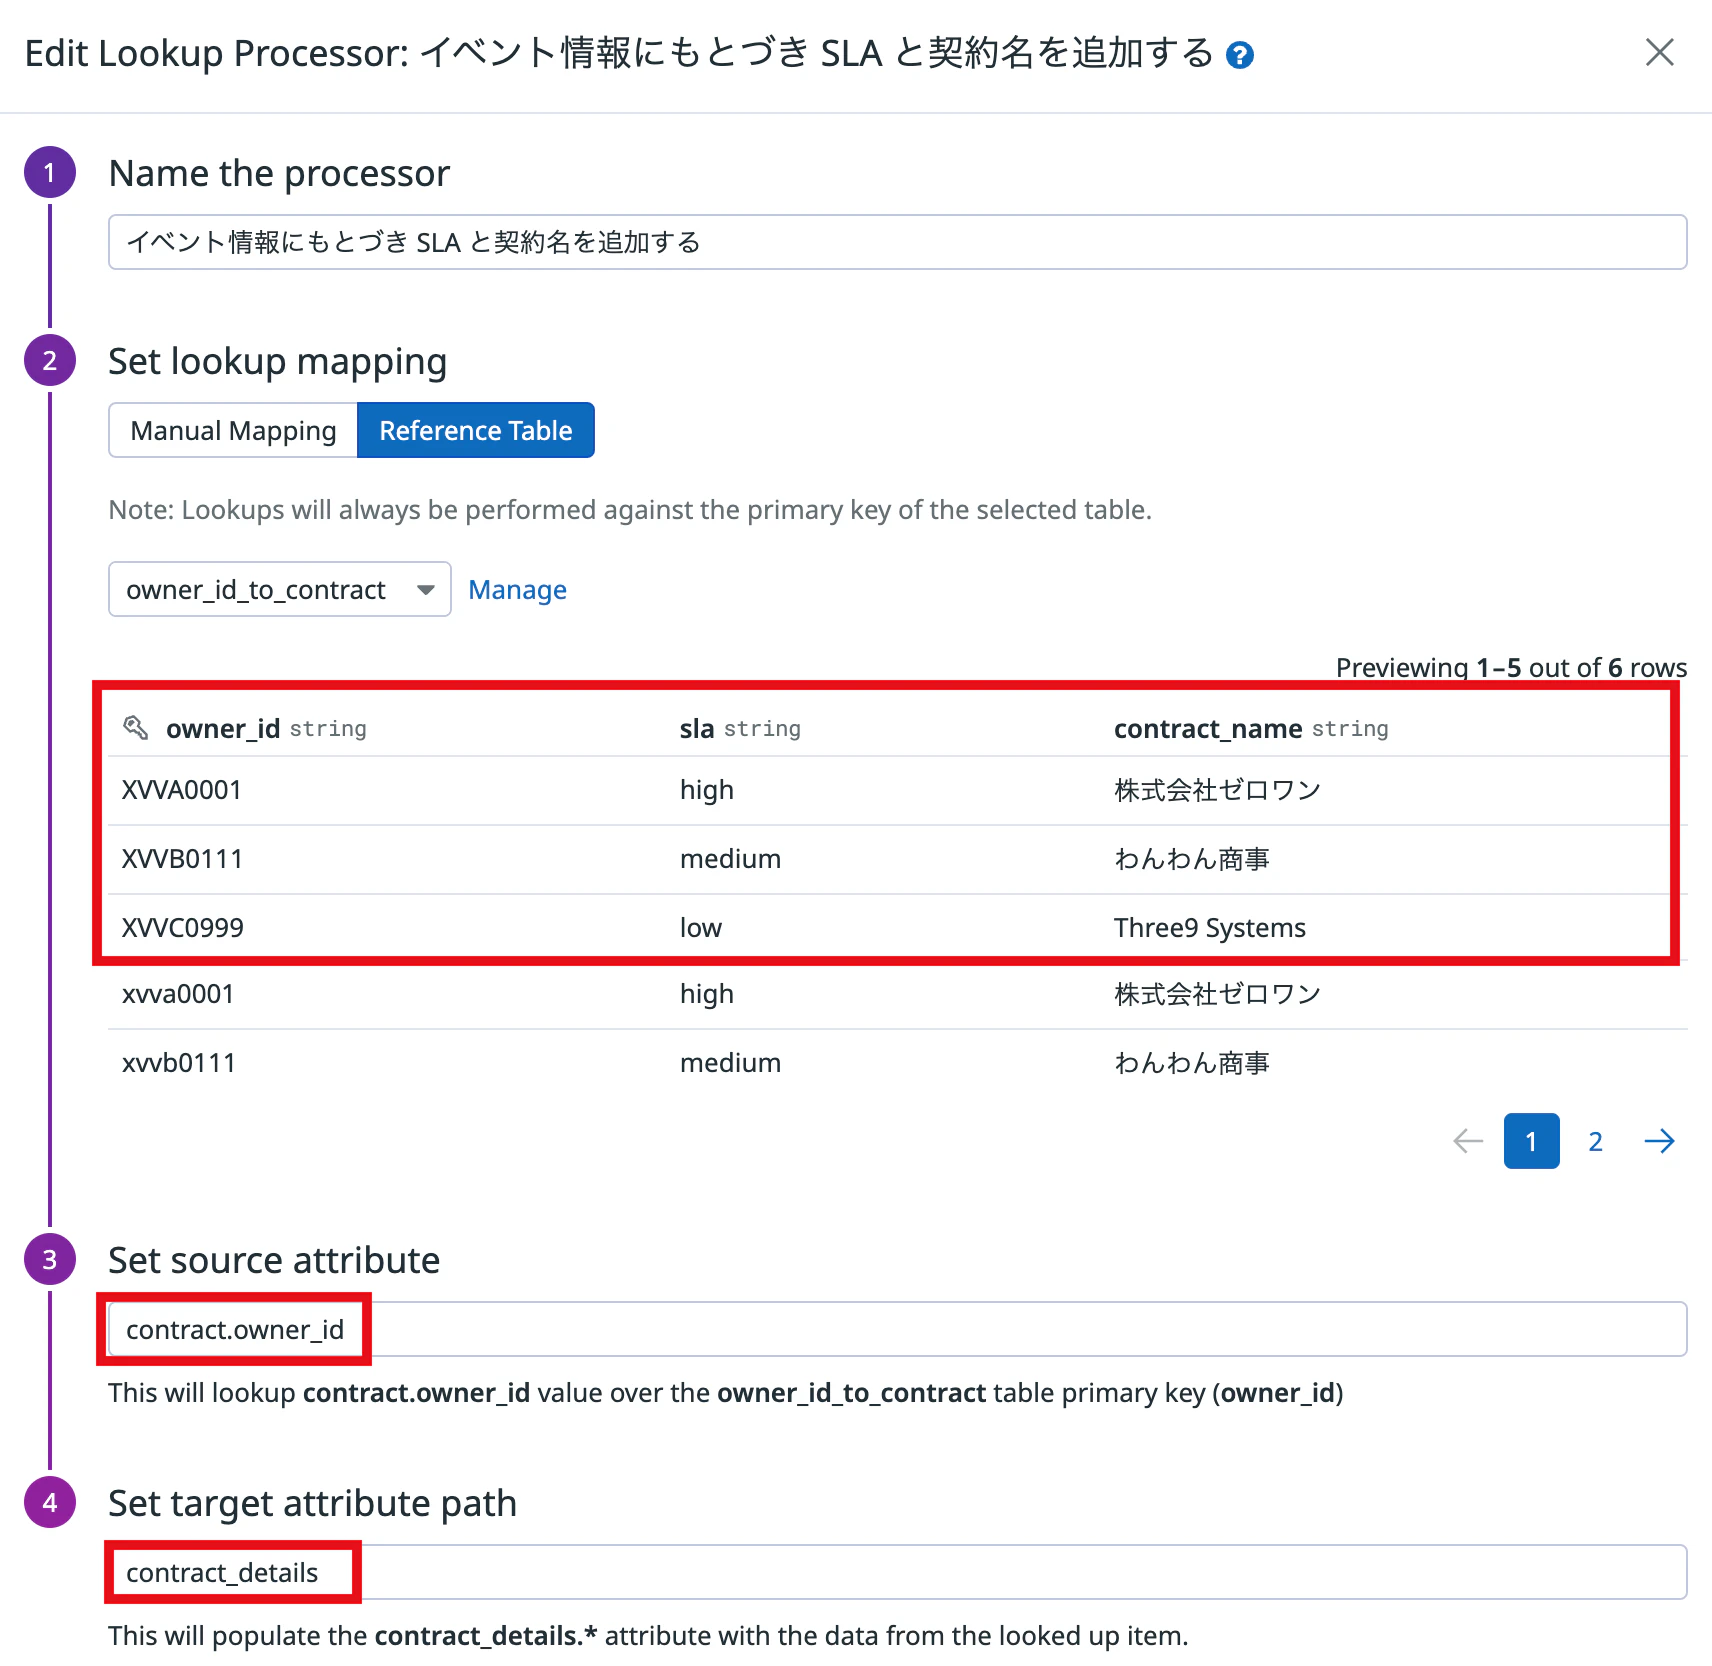The height and width of the screenshot is (1666, 1712).
Task: Go to the previous page arrow
Action: [x=1467, y=1141]
